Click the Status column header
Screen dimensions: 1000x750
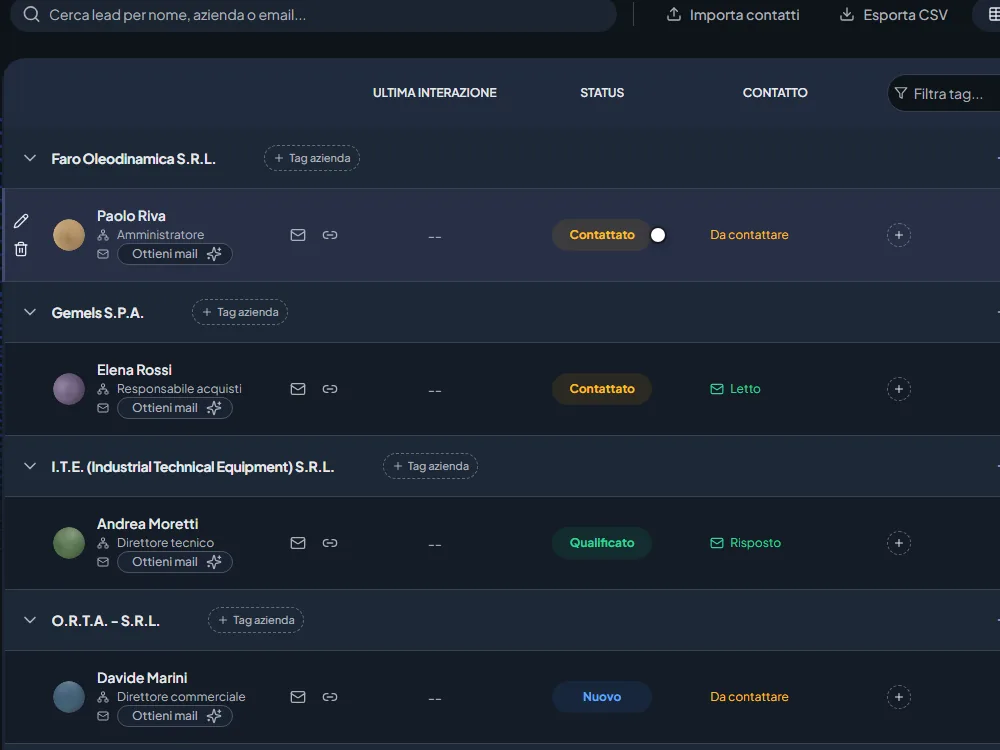[602, 92]
